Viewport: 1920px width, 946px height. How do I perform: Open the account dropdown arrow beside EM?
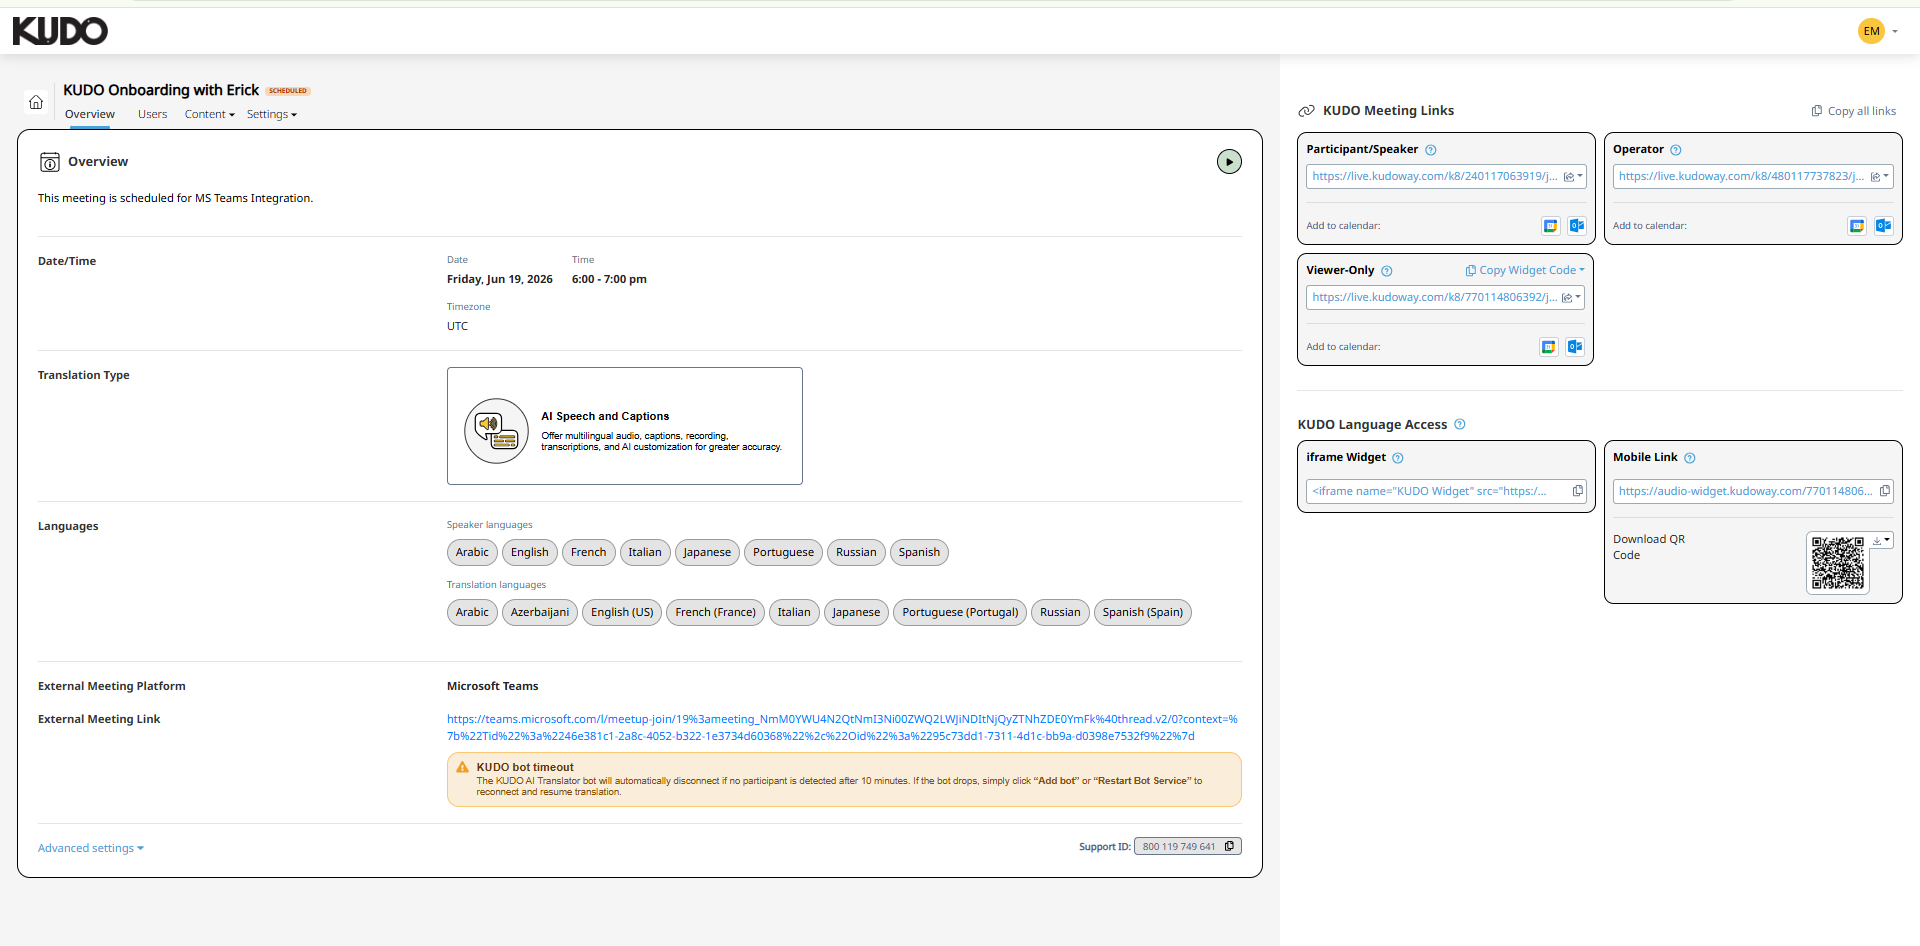tap(1895, 32)
